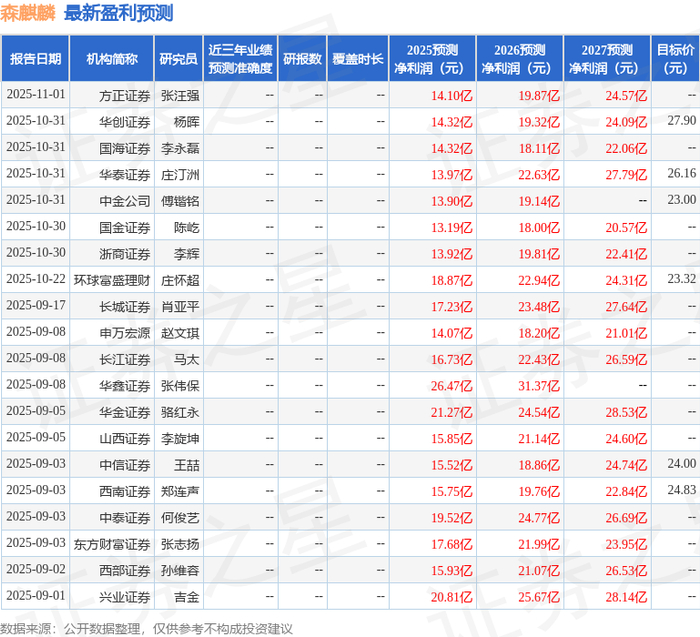Image resolution: width=700 pixels, height=637 pixels.
Task: Click the 研究员 column header
Action: click(179, 59)
